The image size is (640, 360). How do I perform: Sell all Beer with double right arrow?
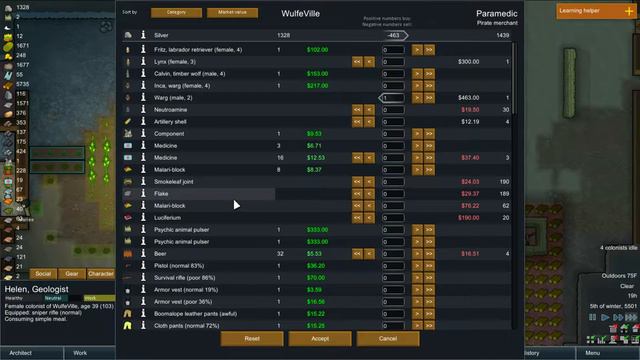429,254
